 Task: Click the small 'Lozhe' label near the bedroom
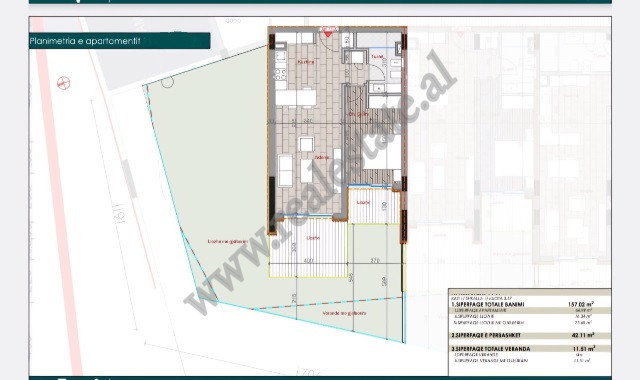click(x=363, y=202)
